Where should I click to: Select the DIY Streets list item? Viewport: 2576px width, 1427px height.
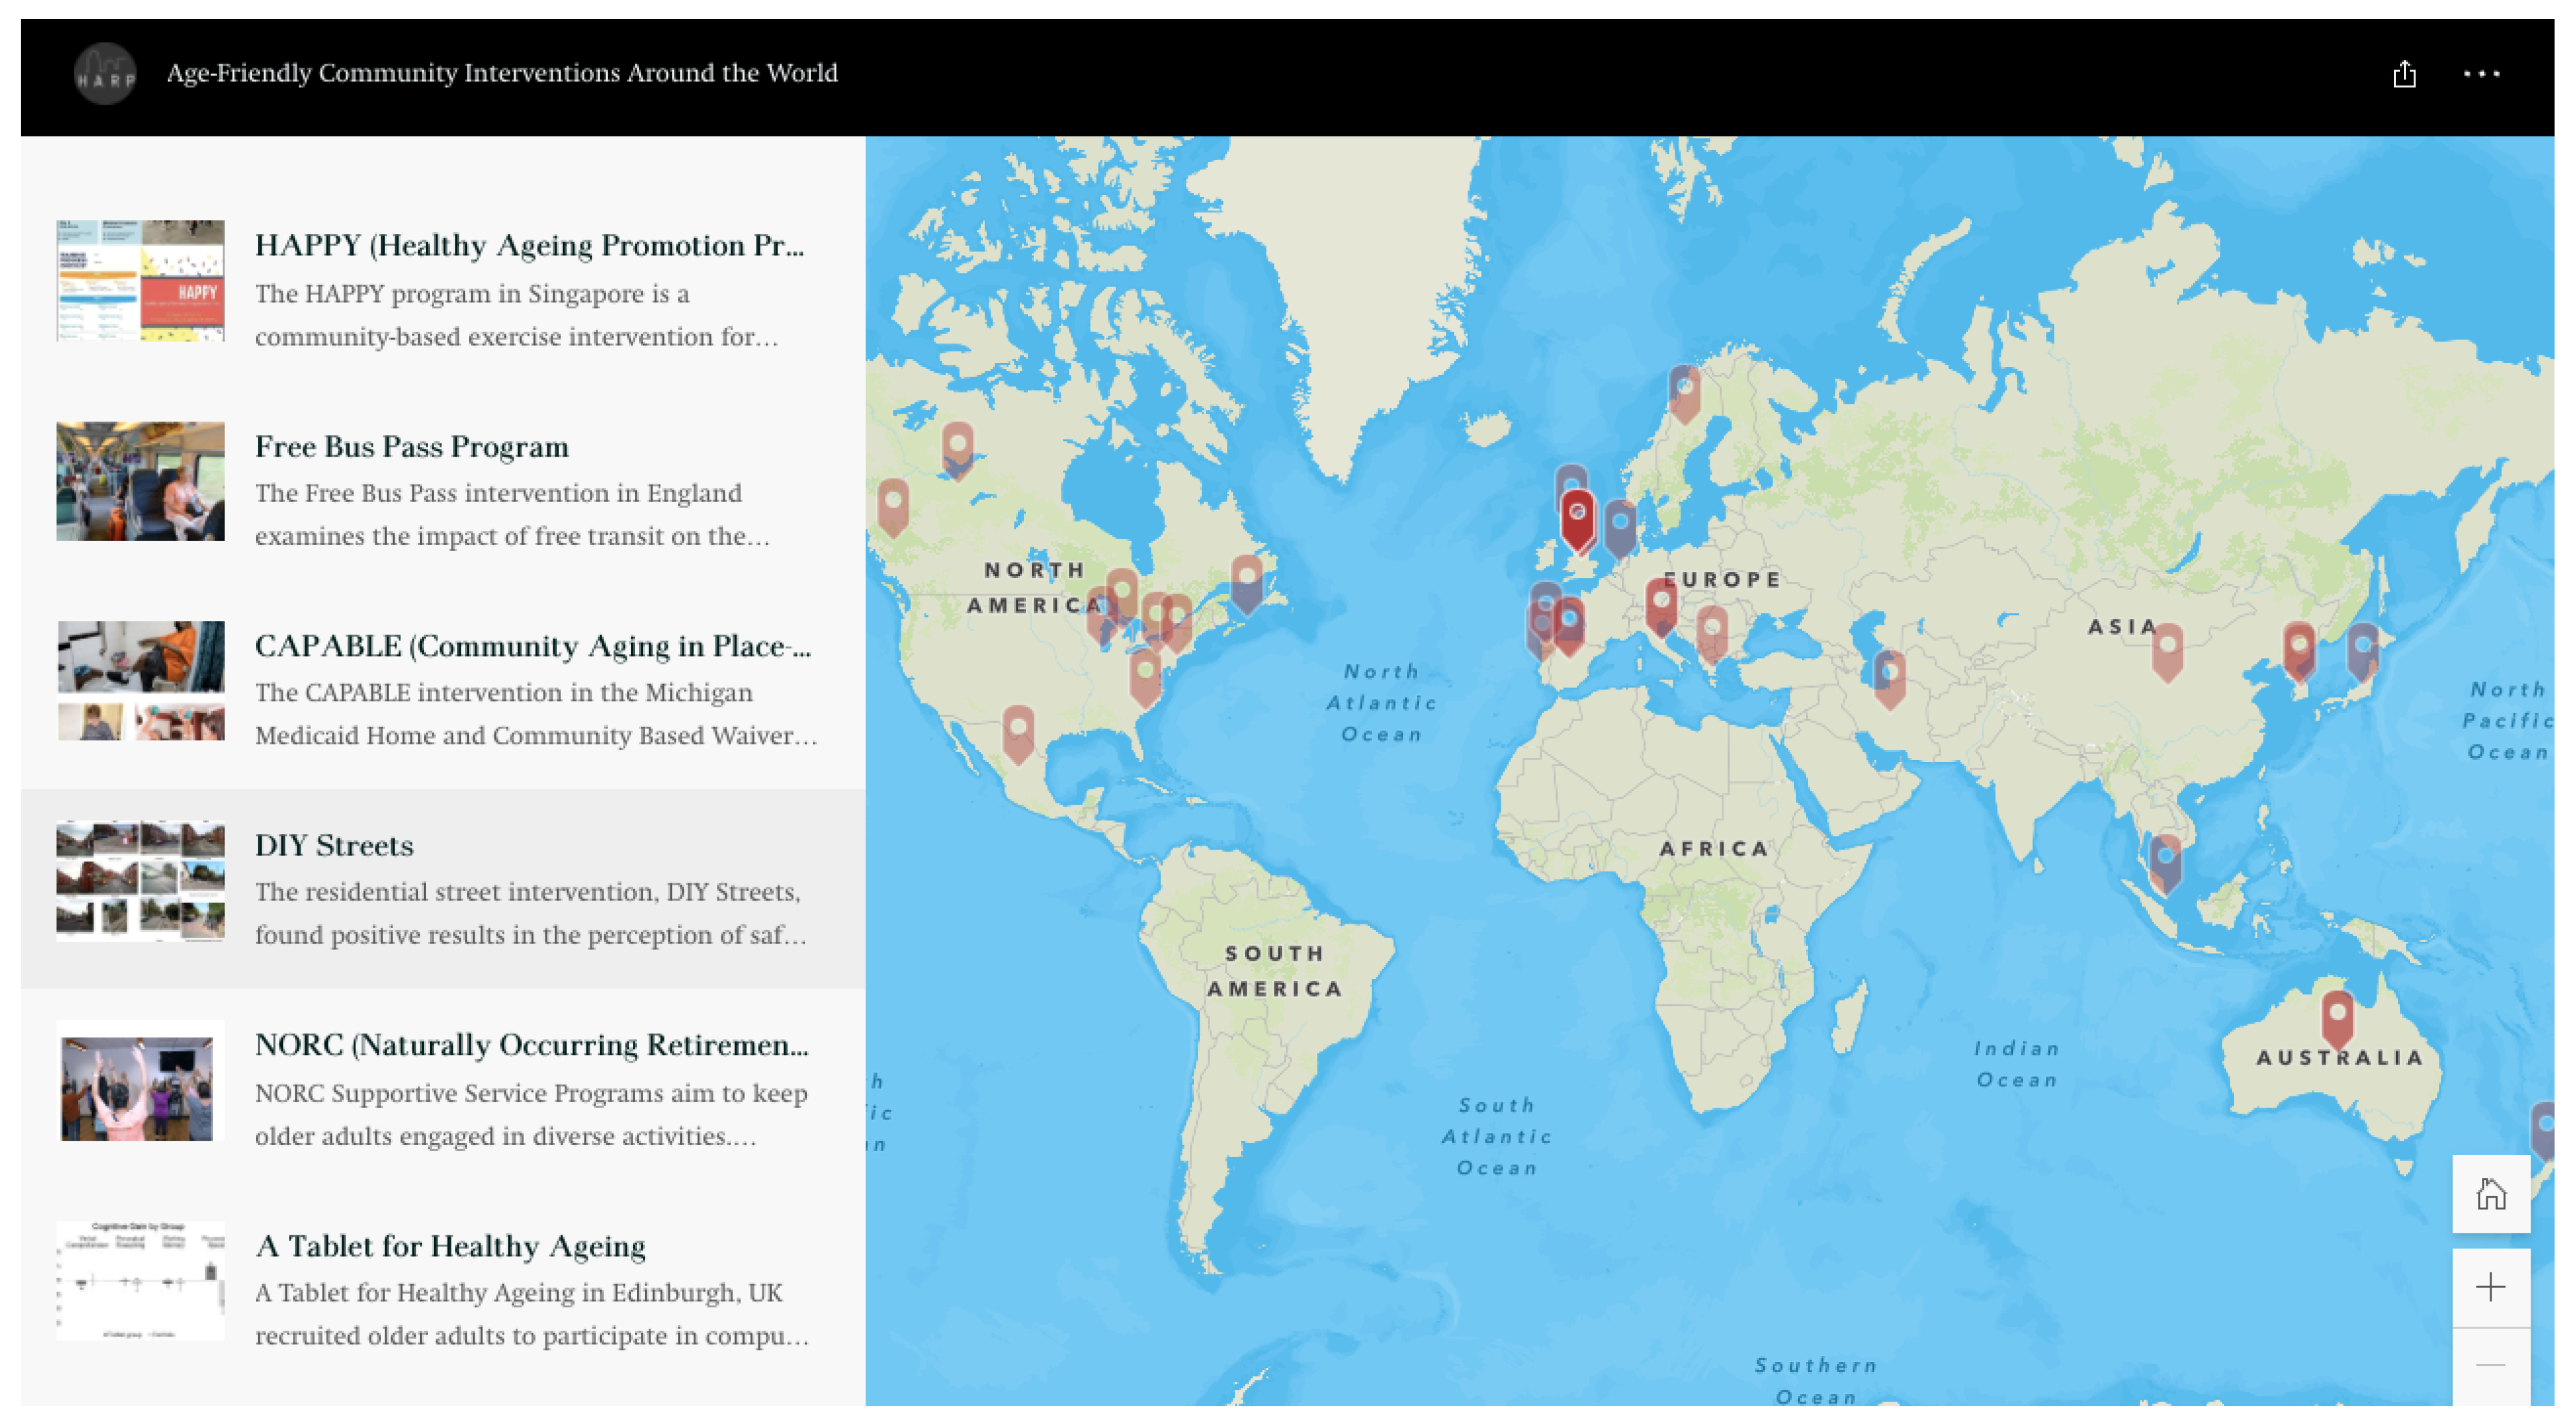point(334,845)
